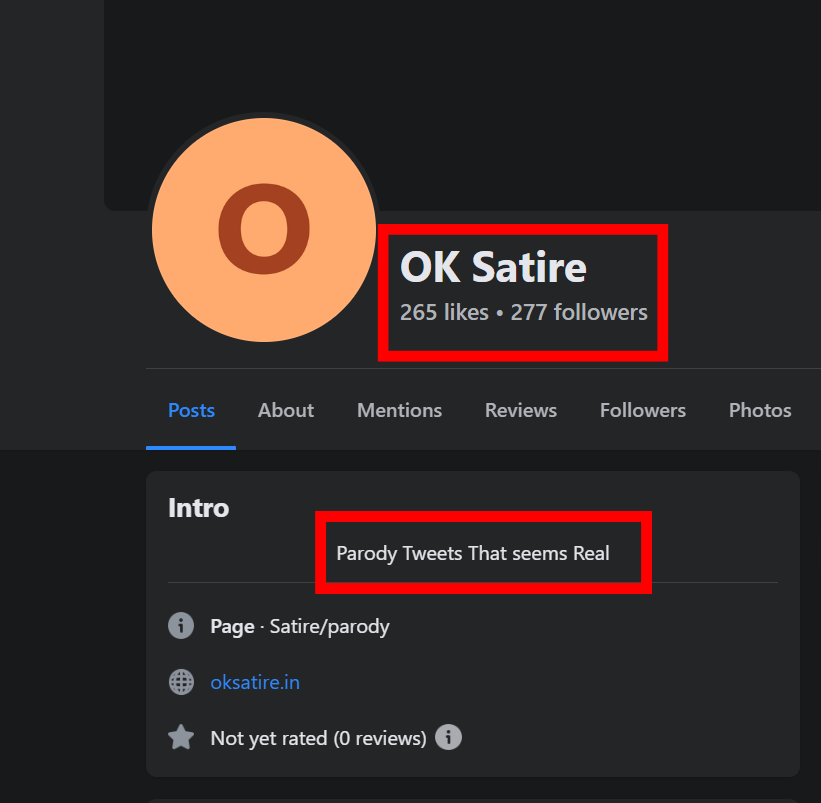Image resolution: width=821 pixels, height=803 pixels.
Task: Switch to the About tab
Action: [286, 410]
